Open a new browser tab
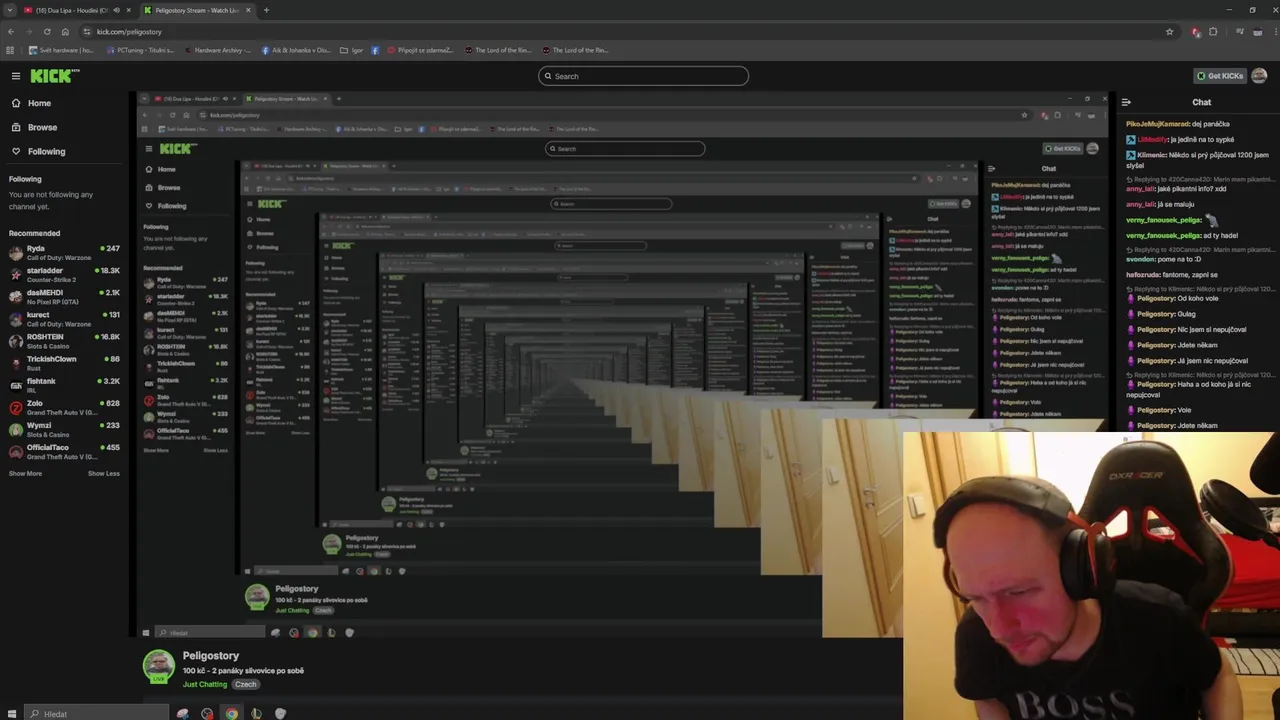The image size is (1280, 720). [266, 10]
